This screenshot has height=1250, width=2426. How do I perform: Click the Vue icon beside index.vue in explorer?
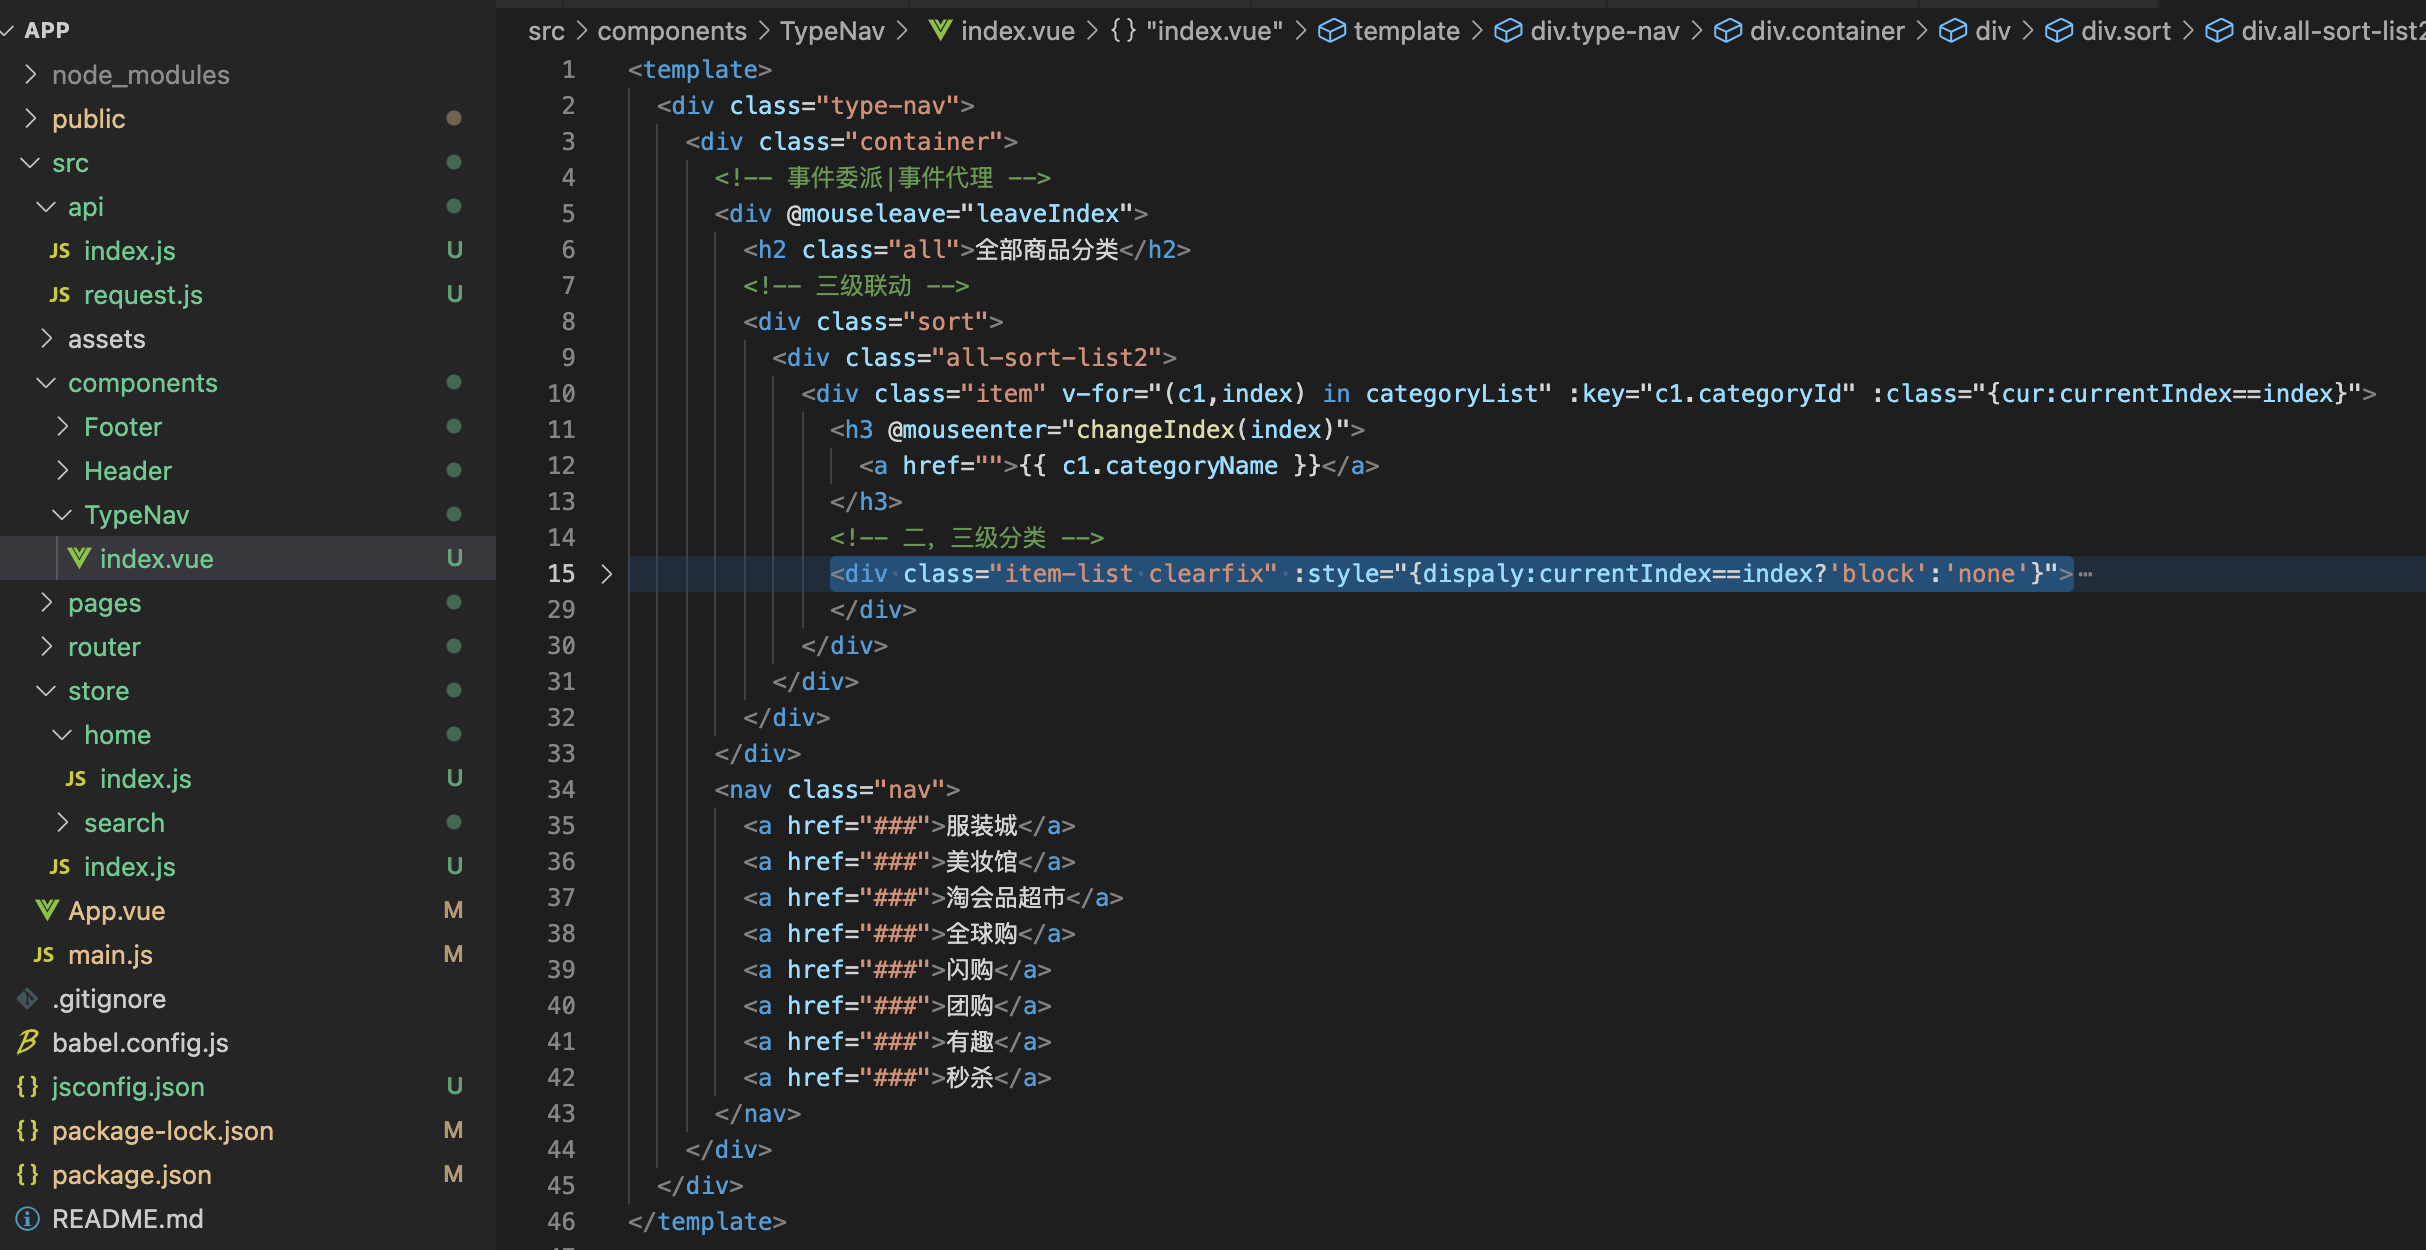79,558
